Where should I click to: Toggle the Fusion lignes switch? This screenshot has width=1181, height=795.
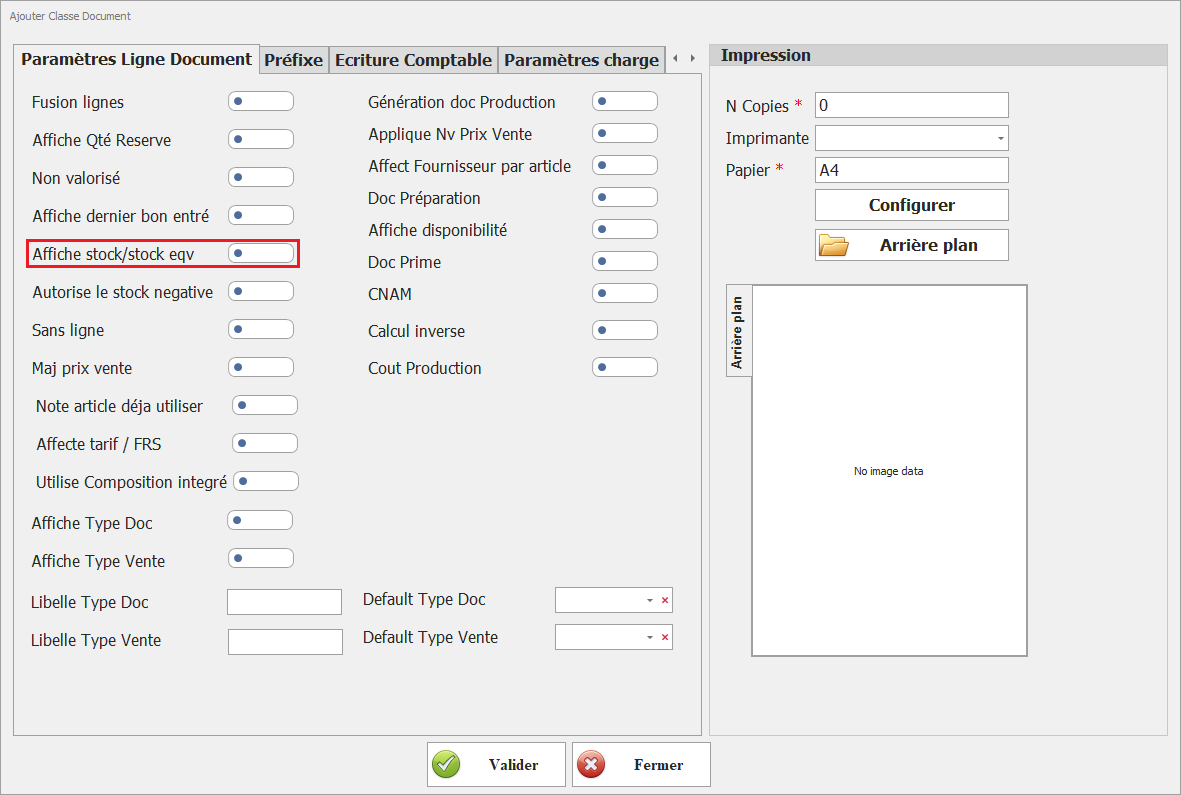(261, 101)
